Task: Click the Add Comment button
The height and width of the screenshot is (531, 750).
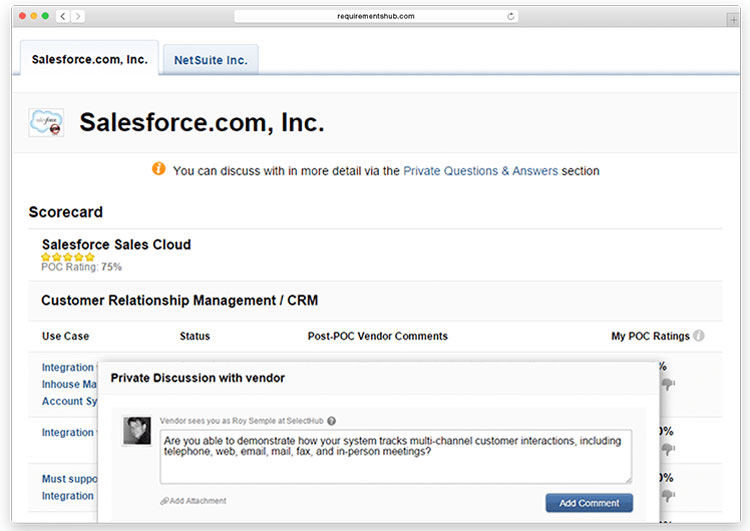Action: (x=589, y=503)
